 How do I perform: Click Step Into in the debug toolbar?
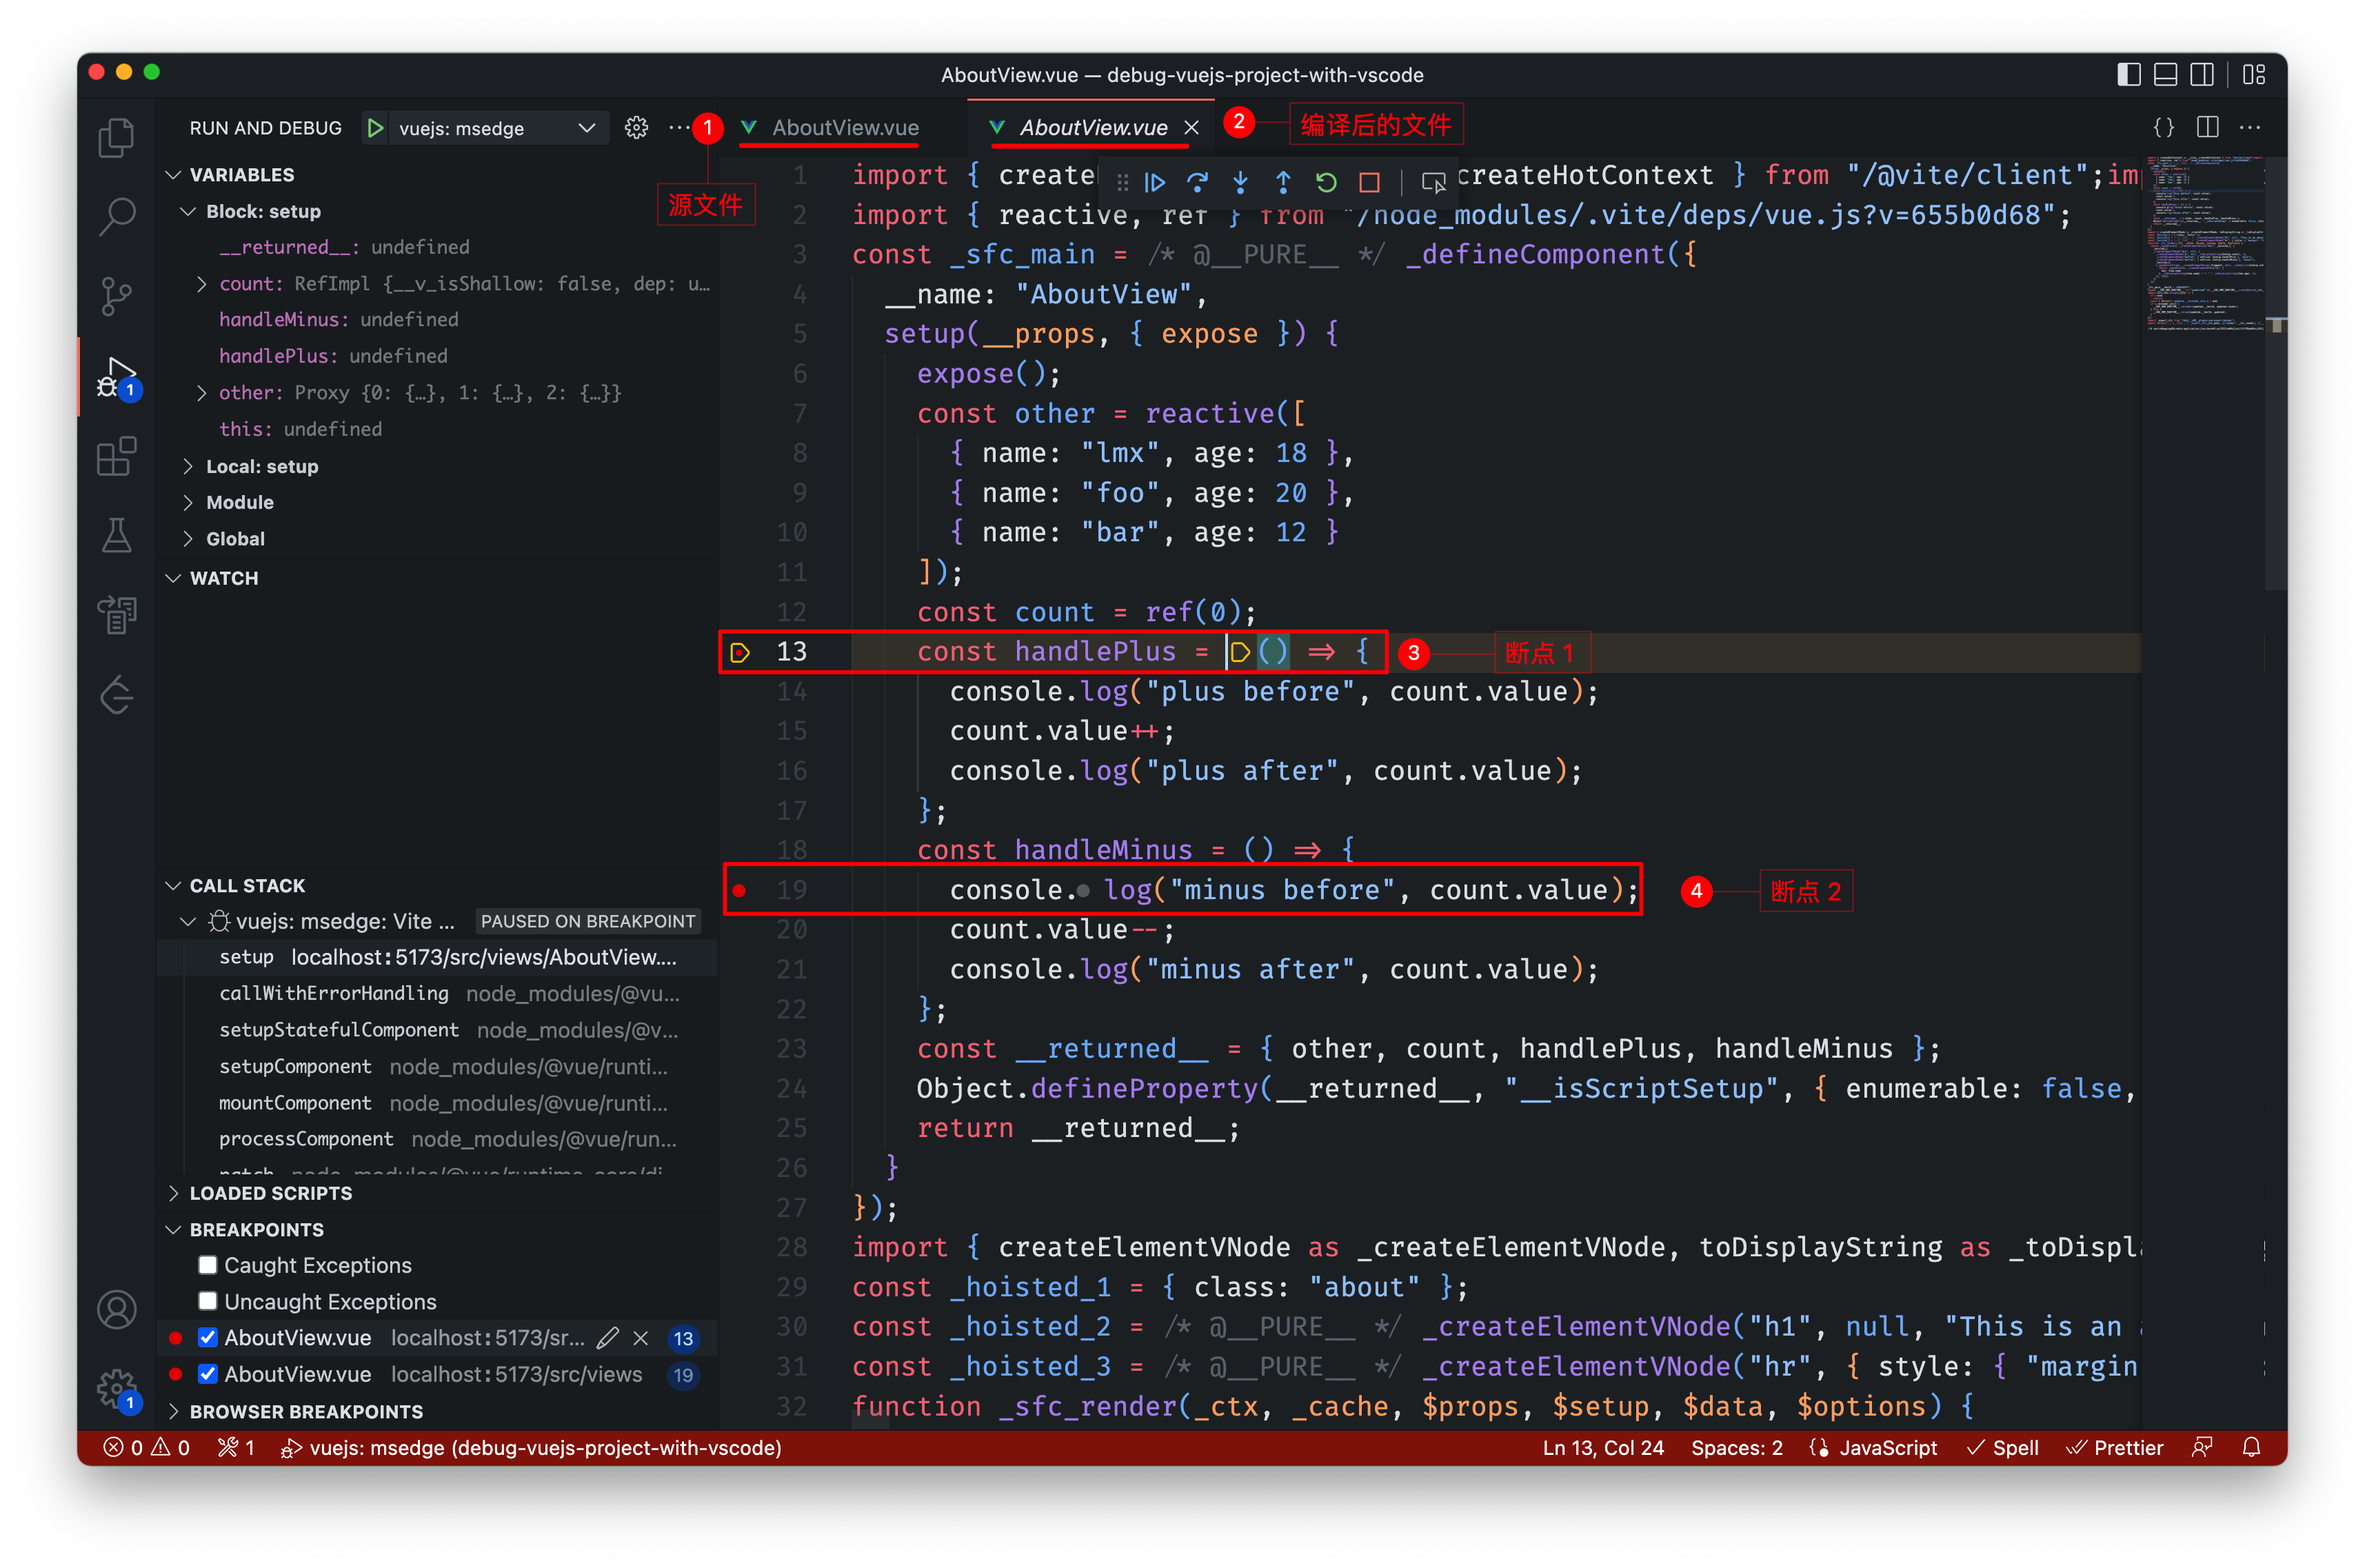pyautogui.click(x=1240, y=182)
